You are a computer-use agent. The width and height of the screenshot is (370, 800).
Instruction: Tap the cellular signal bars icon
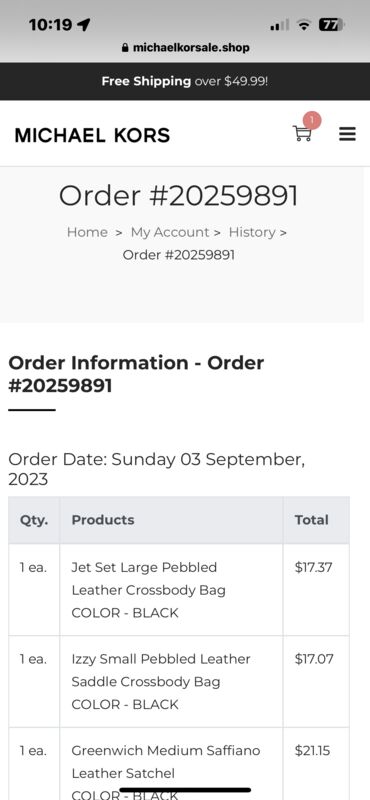coord(280,24)
